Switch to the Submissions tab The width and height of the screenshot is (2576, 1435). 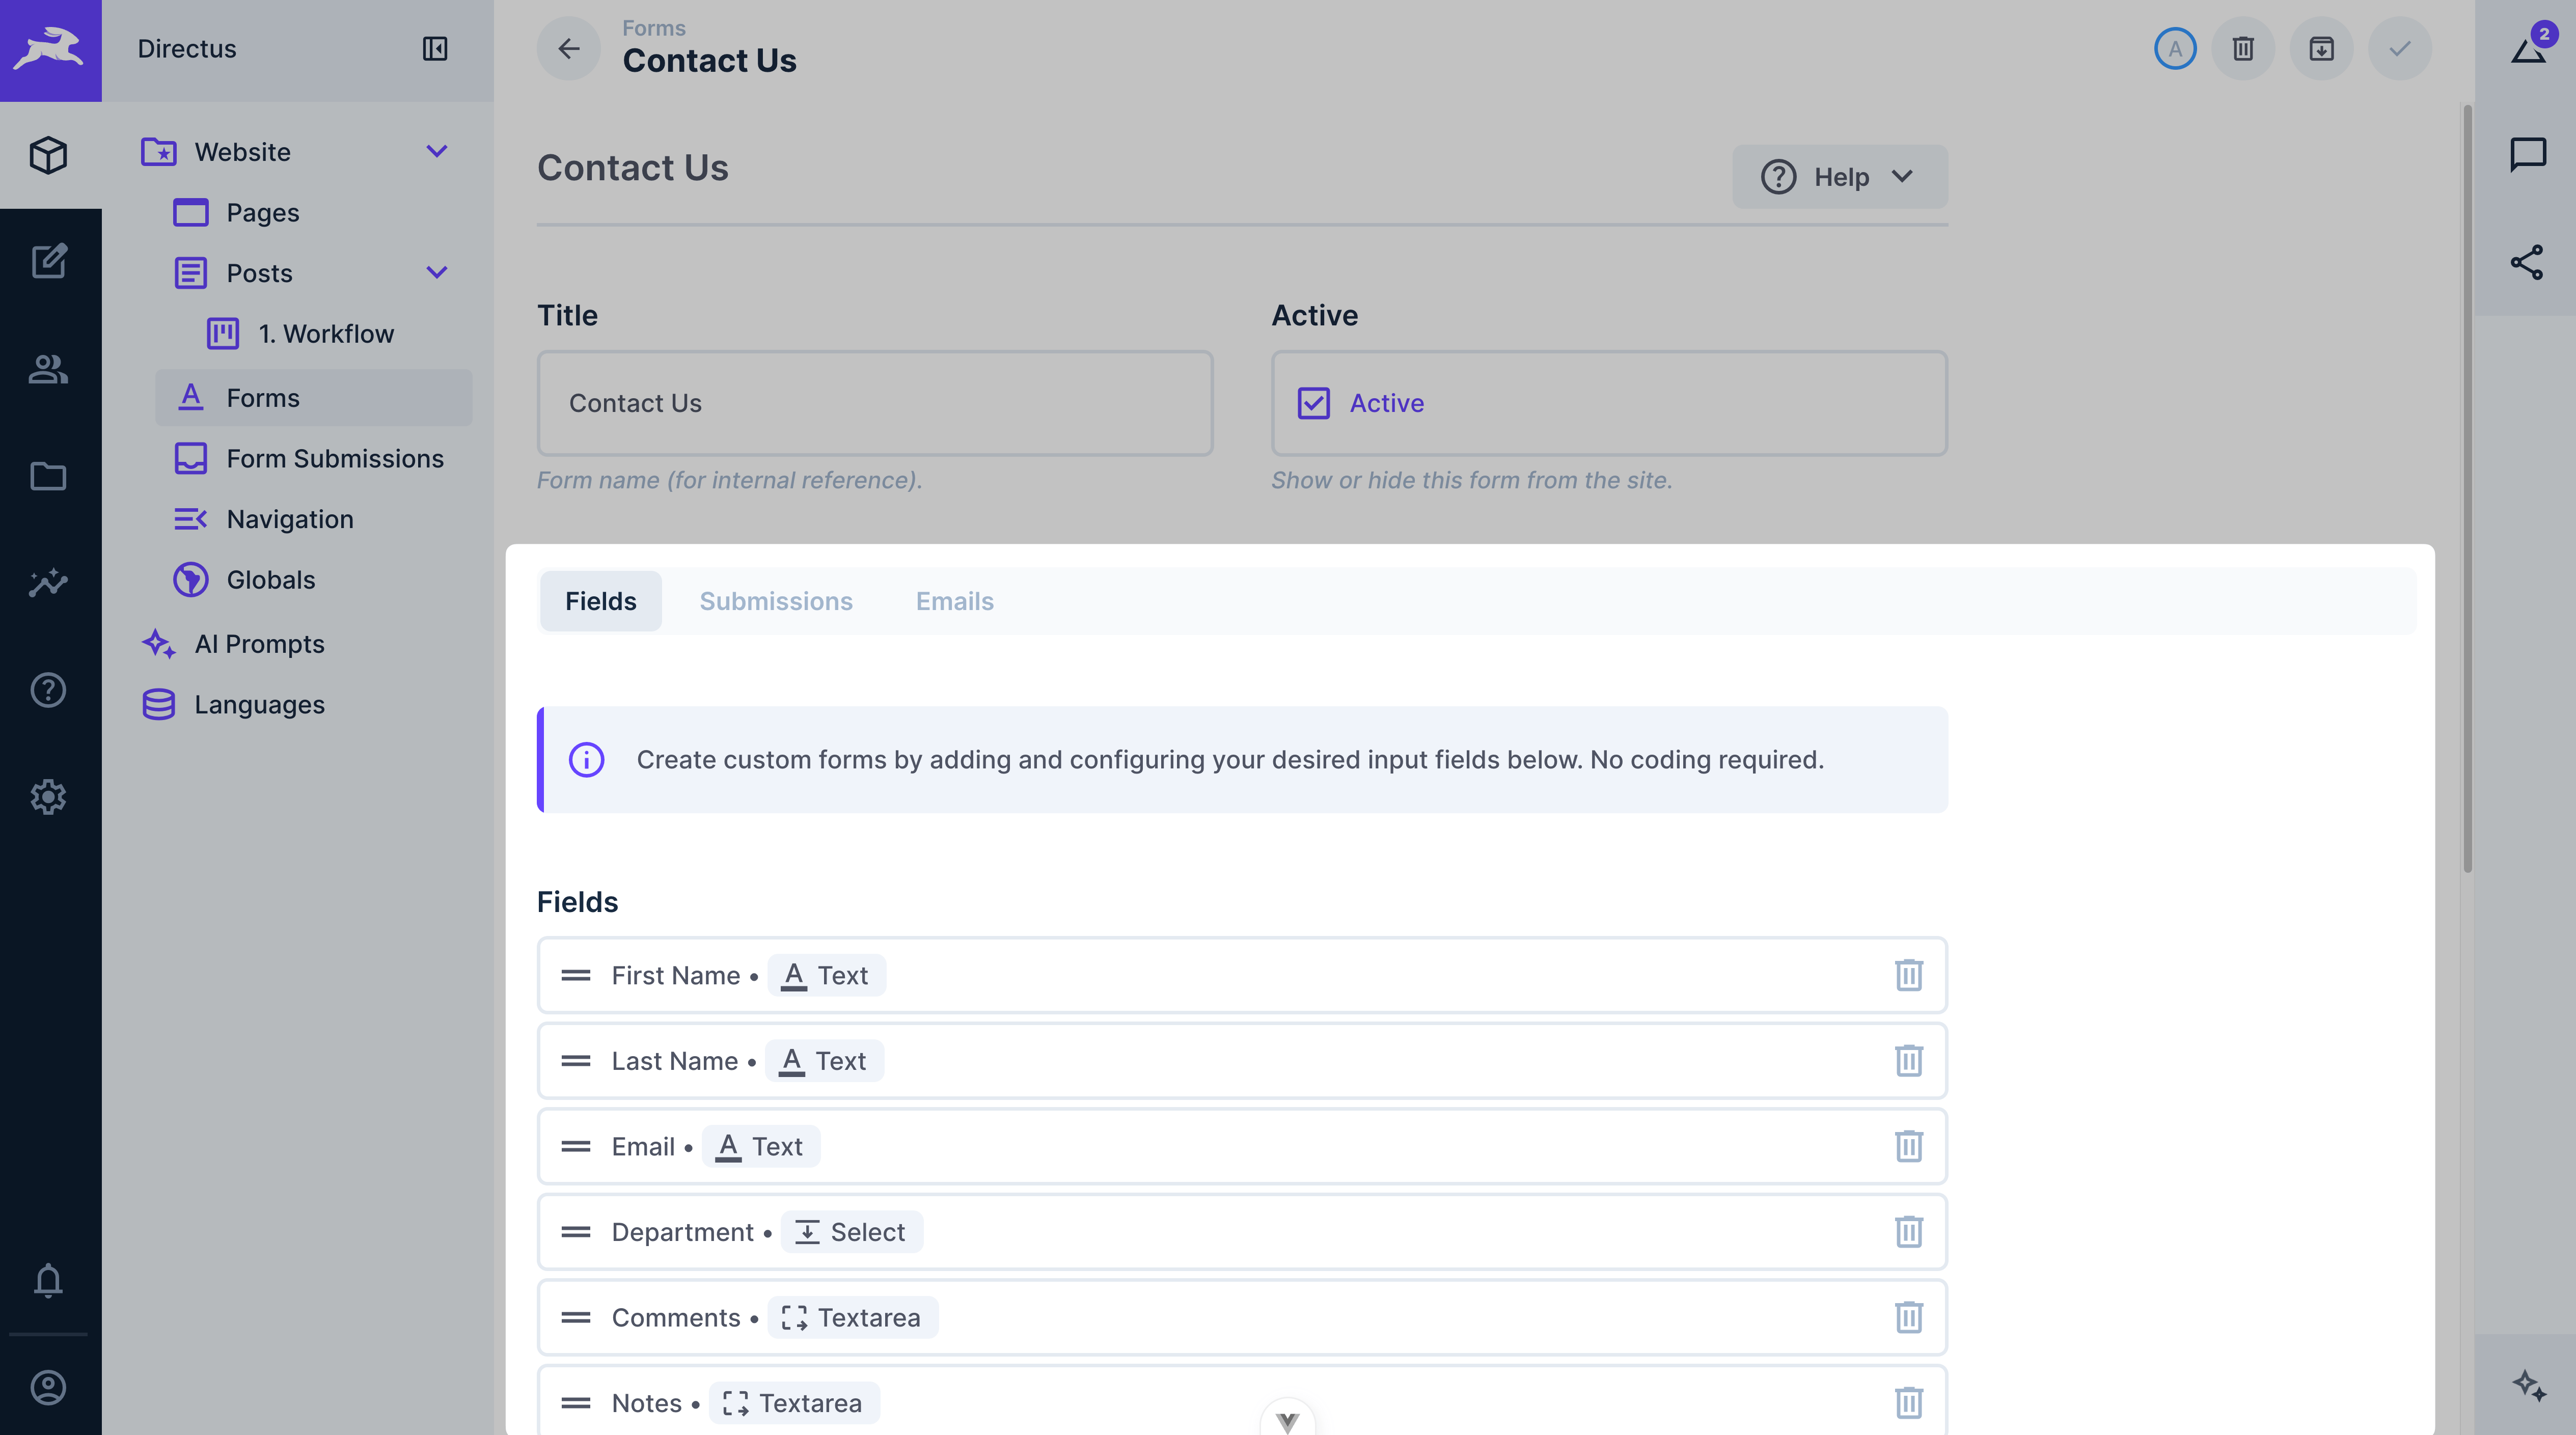coord(776,601)
